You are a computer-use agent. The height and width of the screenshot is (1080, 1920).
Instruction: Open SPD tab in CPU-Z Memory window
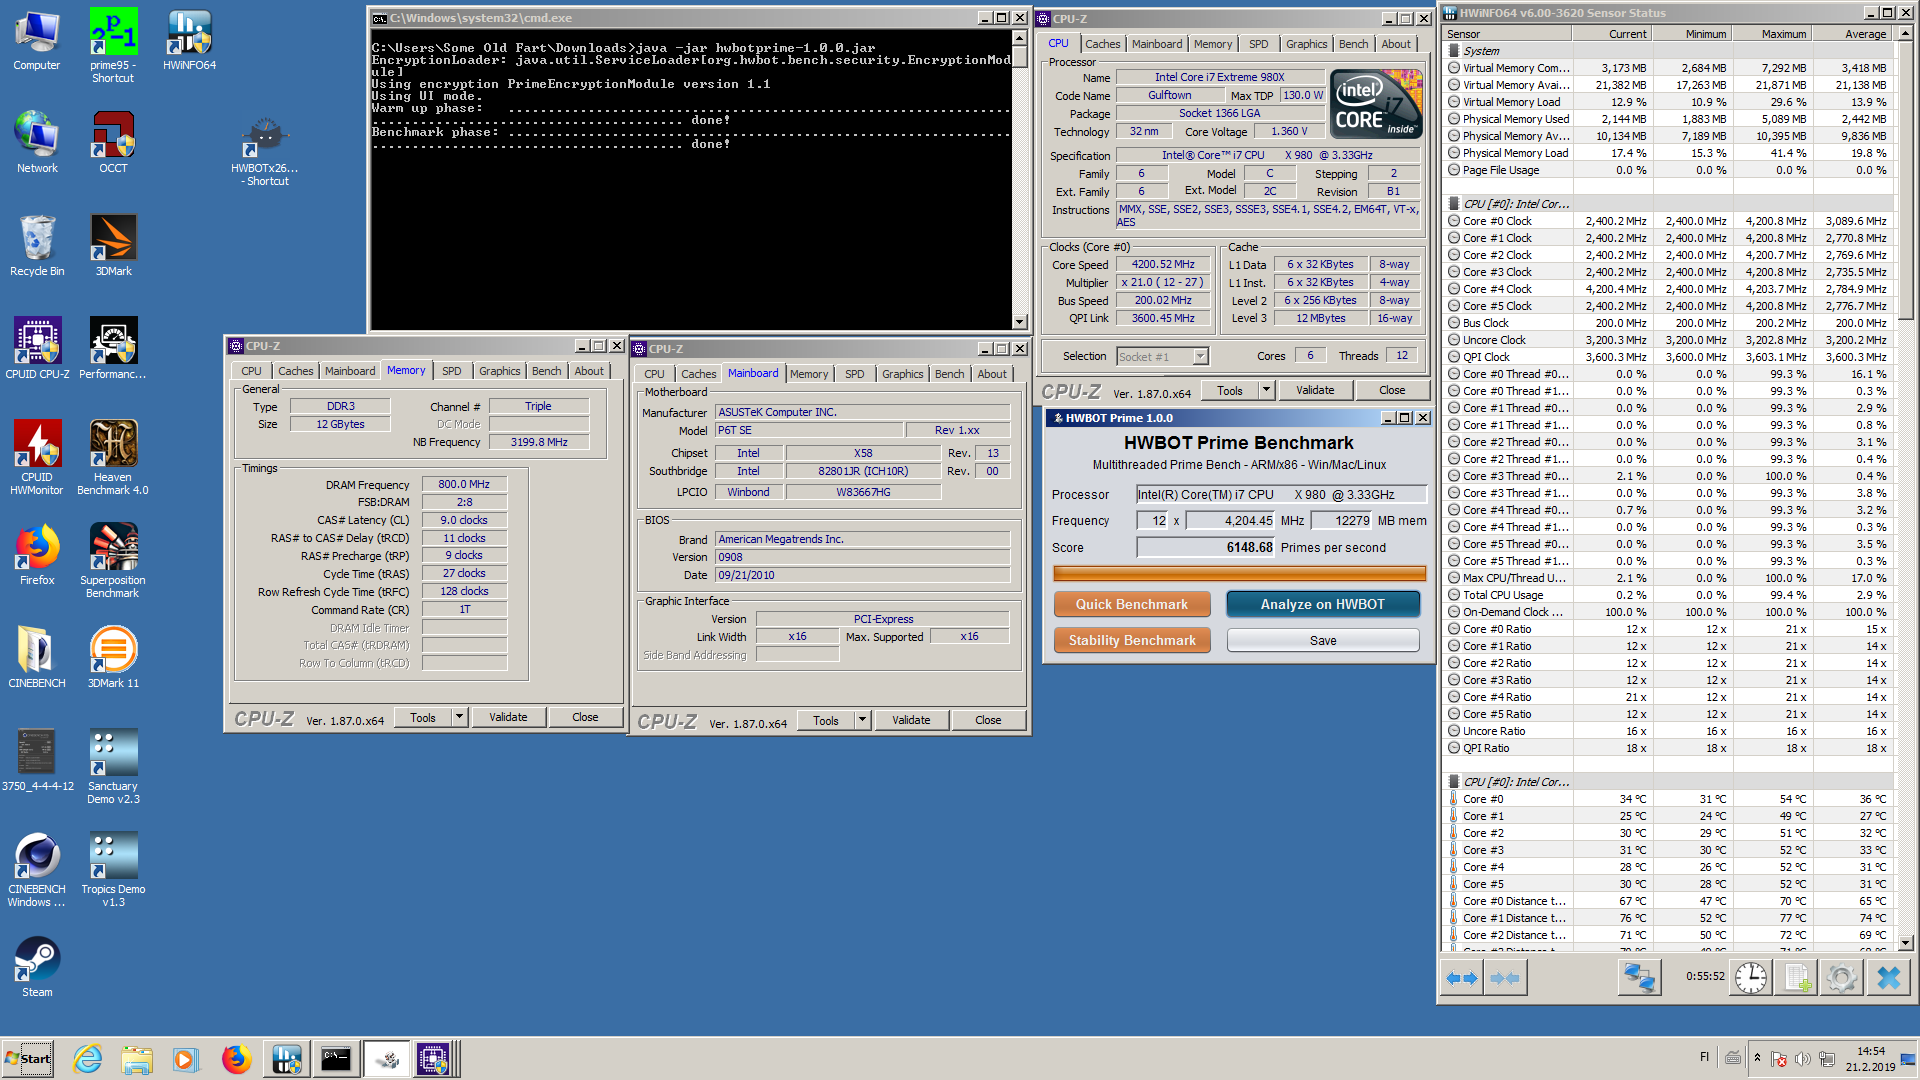click(452, 371)
